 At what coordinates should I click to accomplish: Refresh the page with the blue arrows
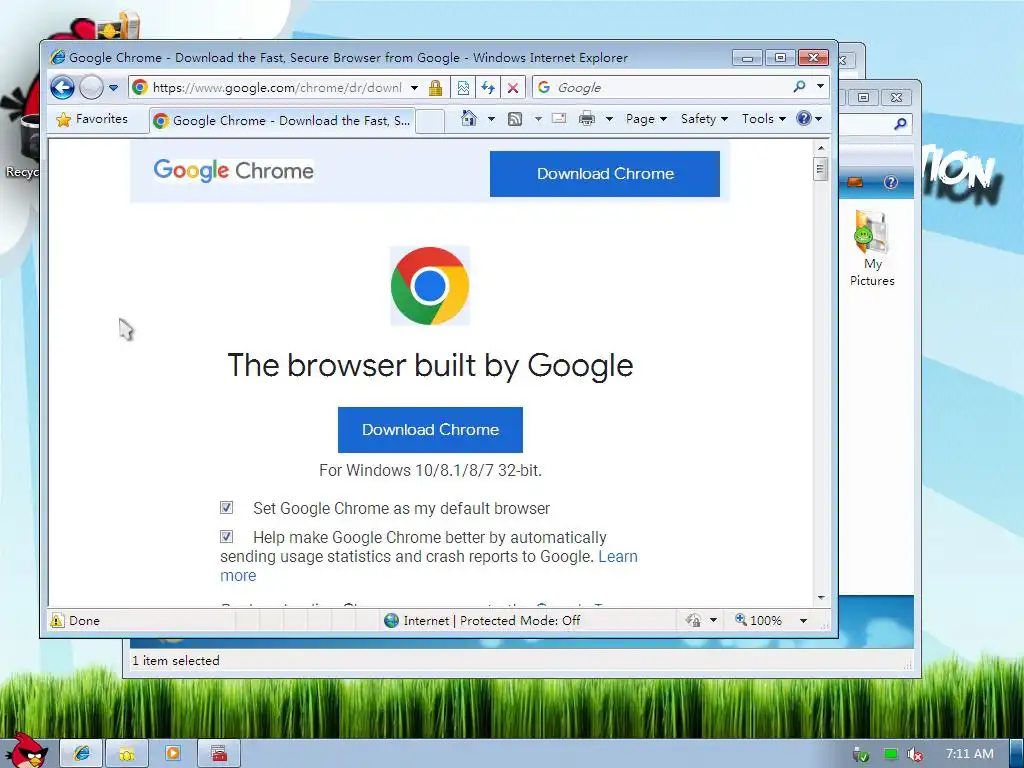488,88
